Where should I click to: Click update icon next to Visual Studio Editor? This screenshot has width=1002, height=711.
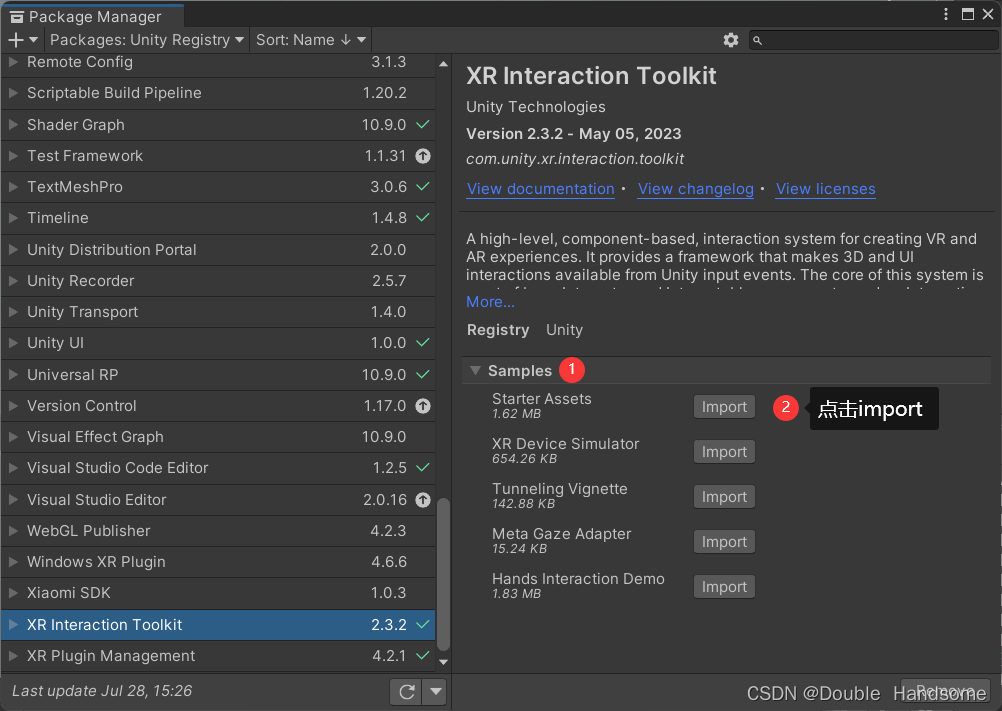(x=423, y=500)
